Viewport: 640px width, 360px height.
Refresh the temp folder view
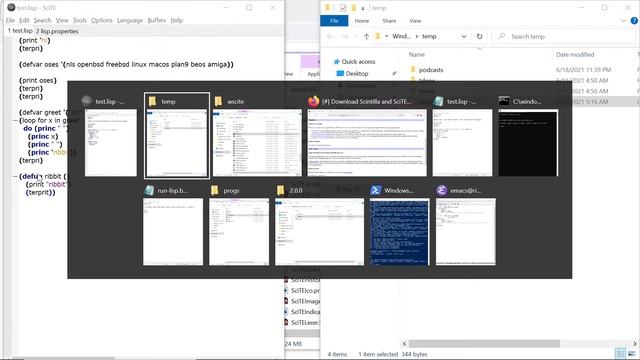click(480, 36)
